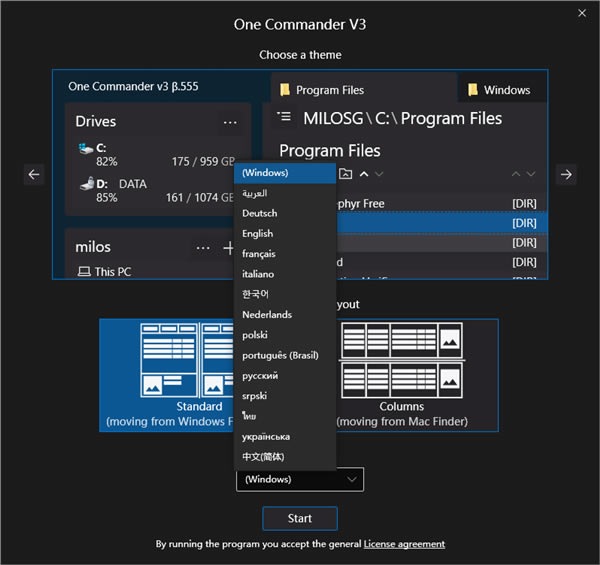The height and width of the screenshot is (565, 600).
Task: Click the previous theme left arrow
Action: [x=35, y=175]
